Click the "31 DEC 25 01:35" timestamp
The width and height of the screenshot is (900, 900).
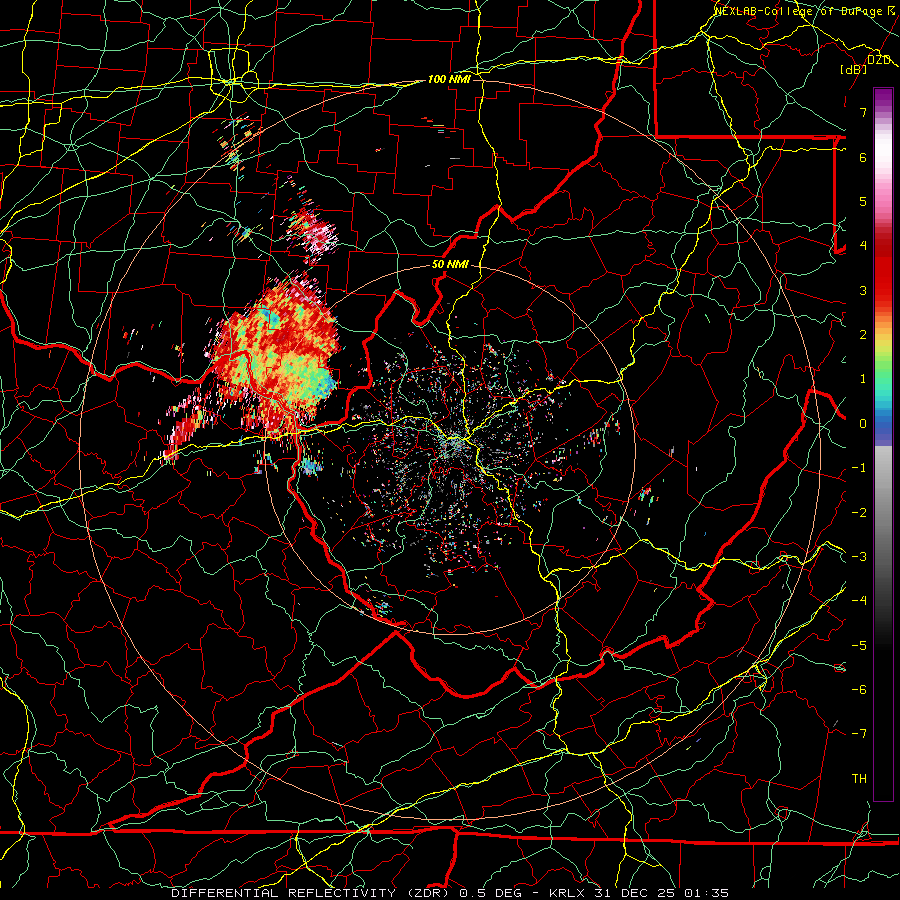[x=661, y=893]
